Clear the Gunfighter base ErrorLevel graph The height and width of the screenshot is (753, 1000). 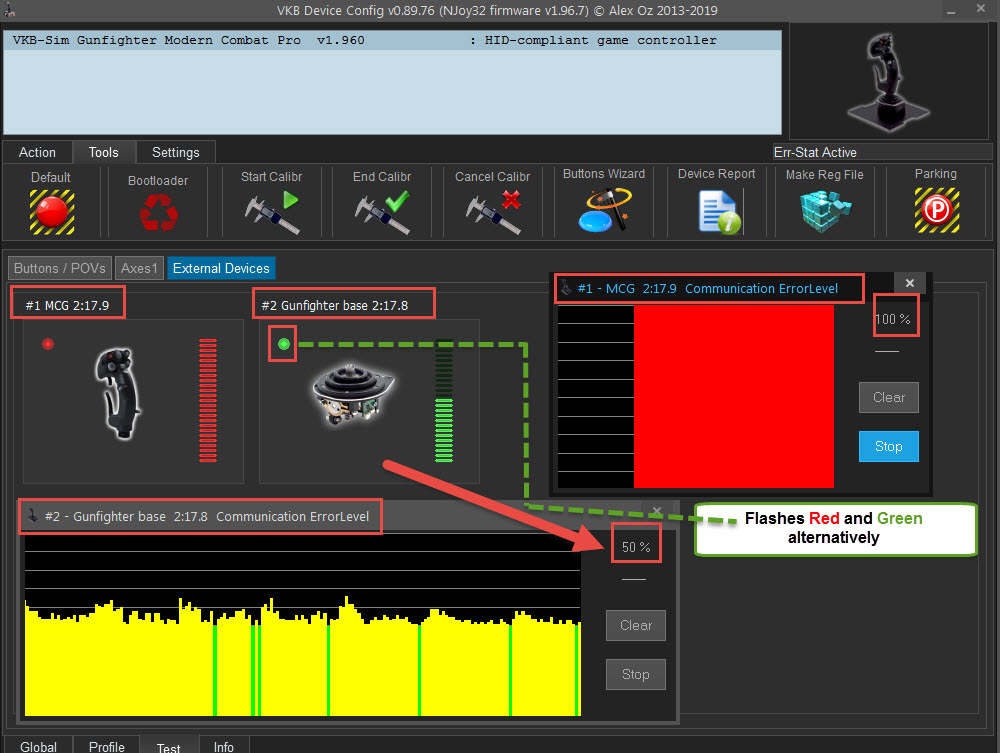[636, 625]
